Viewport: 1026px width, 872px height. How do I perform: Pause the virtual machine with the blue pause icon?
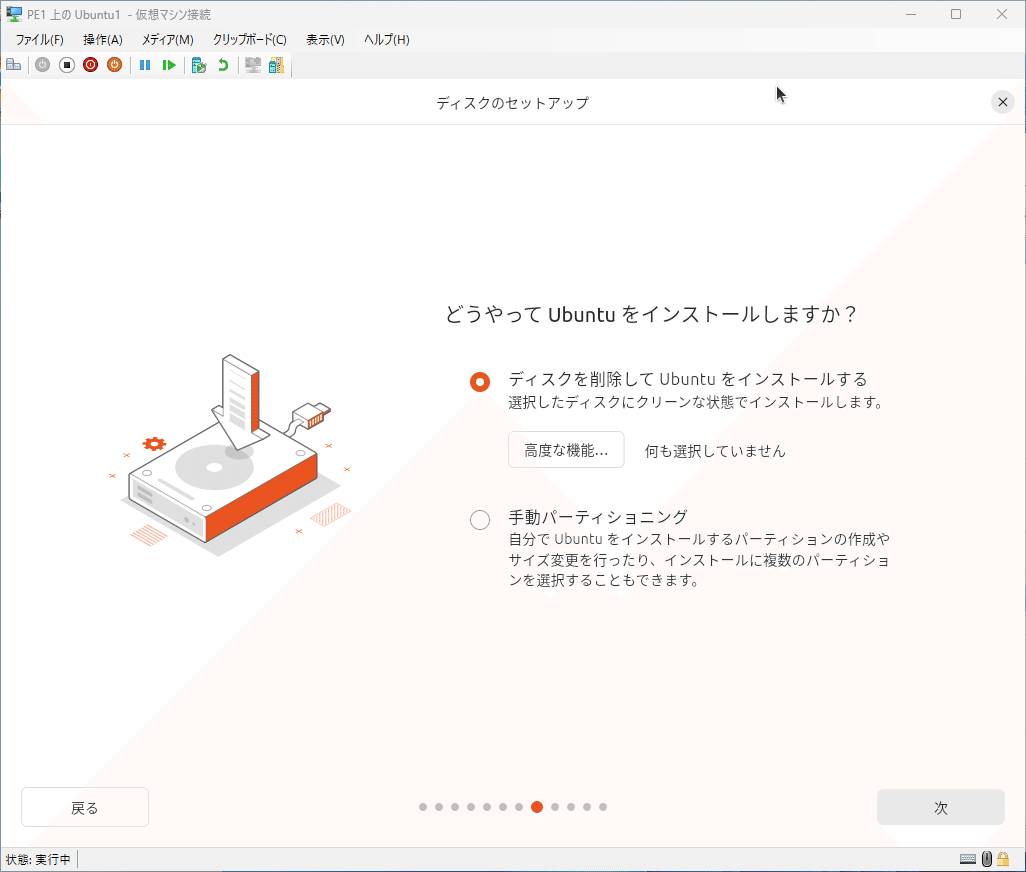(x=145, y=65)
